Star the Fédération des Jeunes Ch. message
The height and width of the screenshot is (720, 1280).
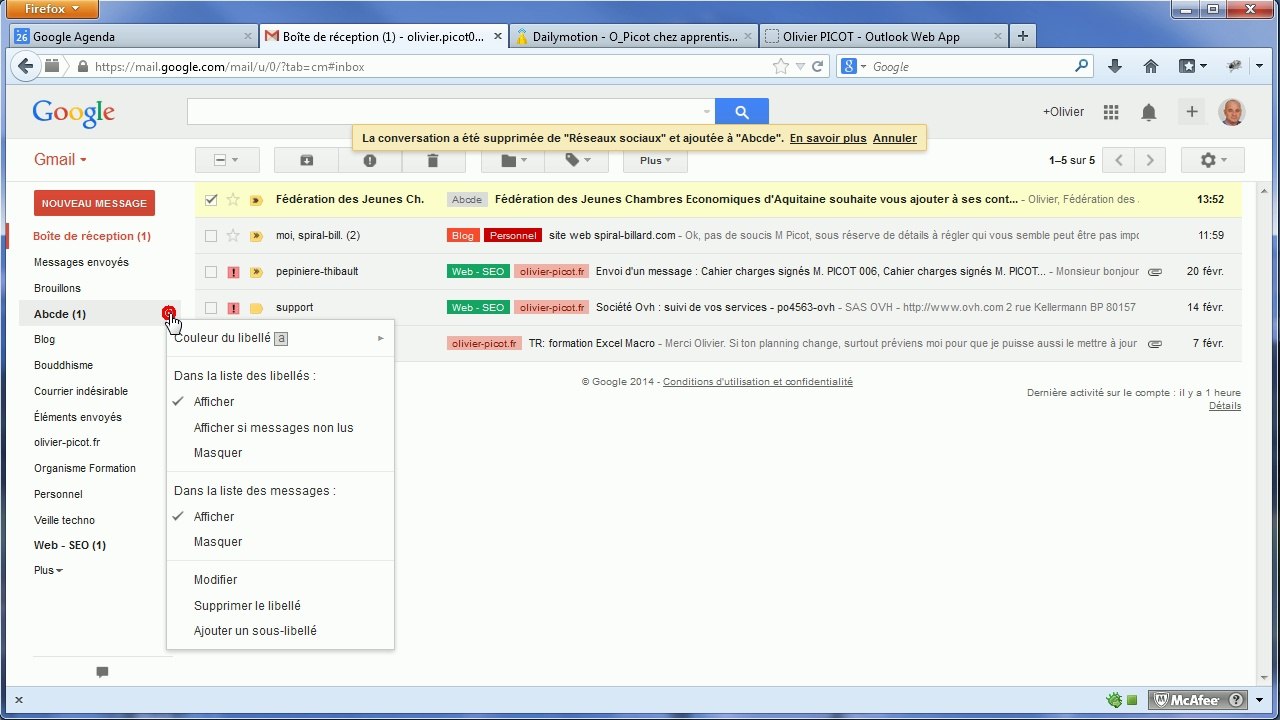(x=233, y=200)
